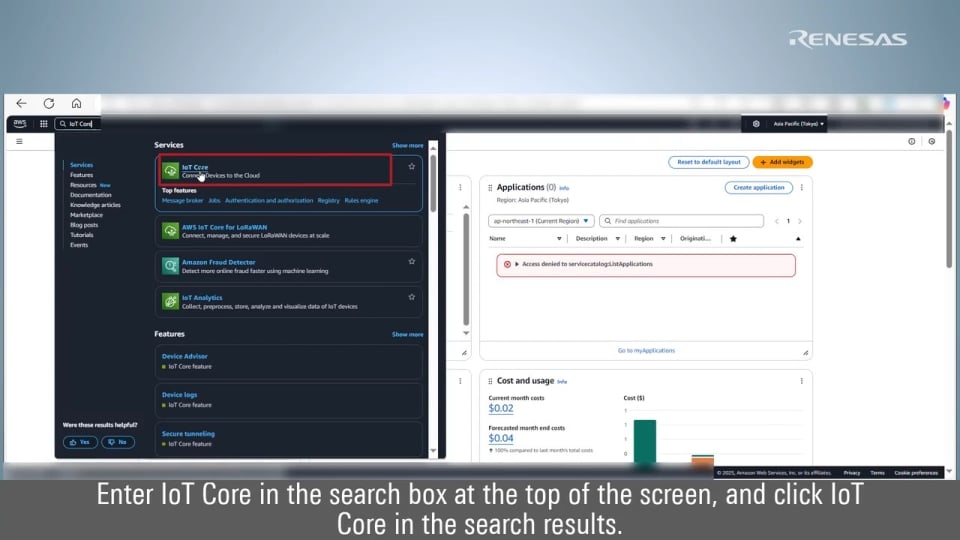The height and width of the screenshot is (540, 960).
Task: Open Message broker top feature
Action: click(182, 201)
